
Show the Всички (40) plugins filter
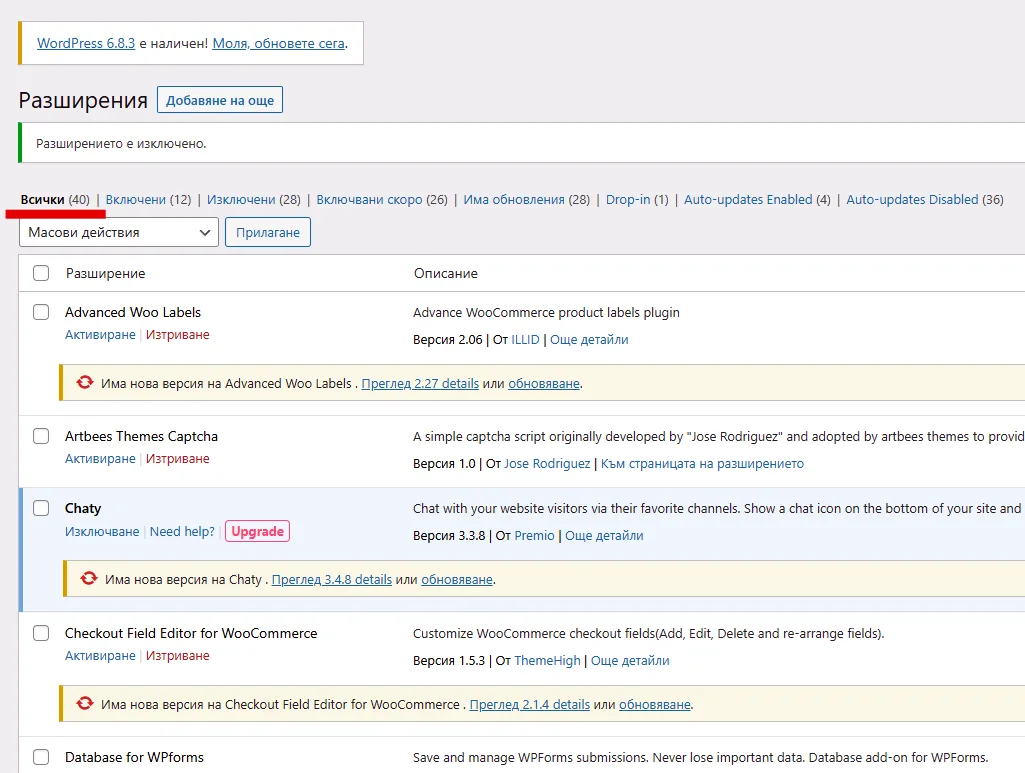[55, 199]
